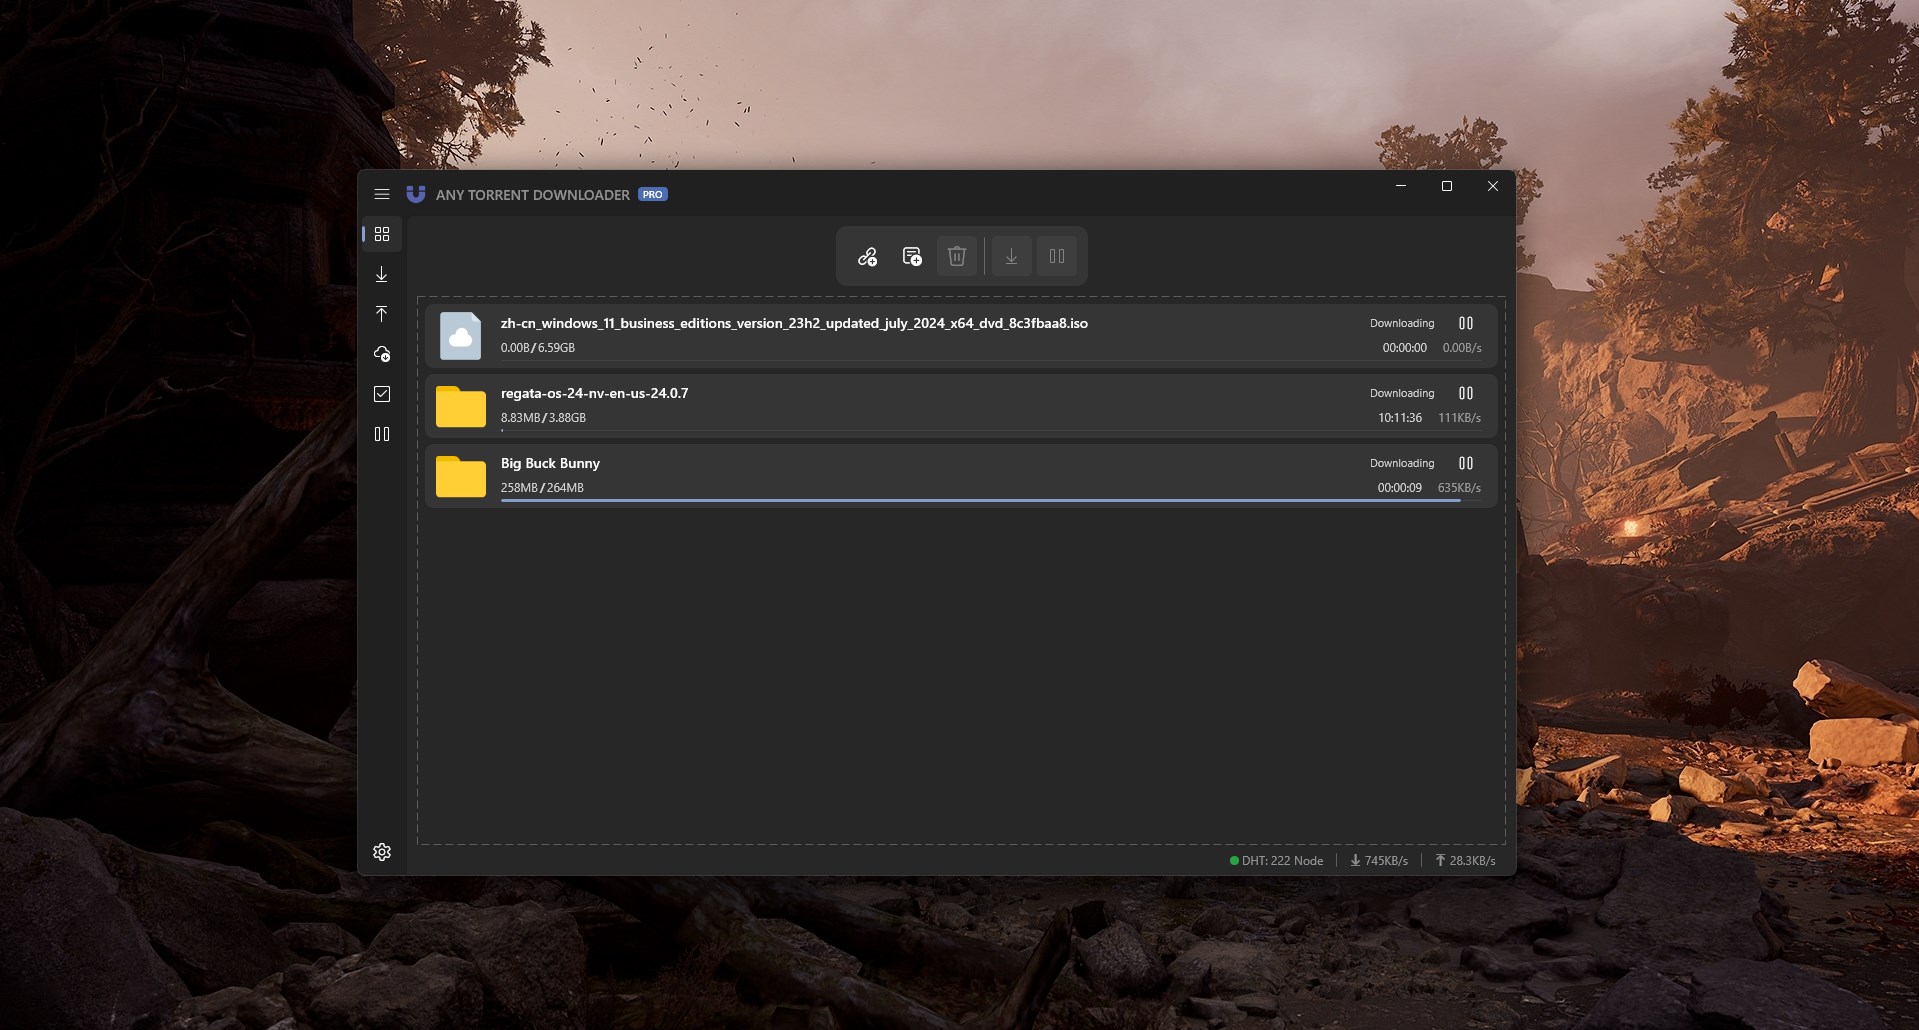Open the completed tasks sidebar tab
Image resolution: width=1919 pixels, height=1030 pixels.
coord(382,394)
